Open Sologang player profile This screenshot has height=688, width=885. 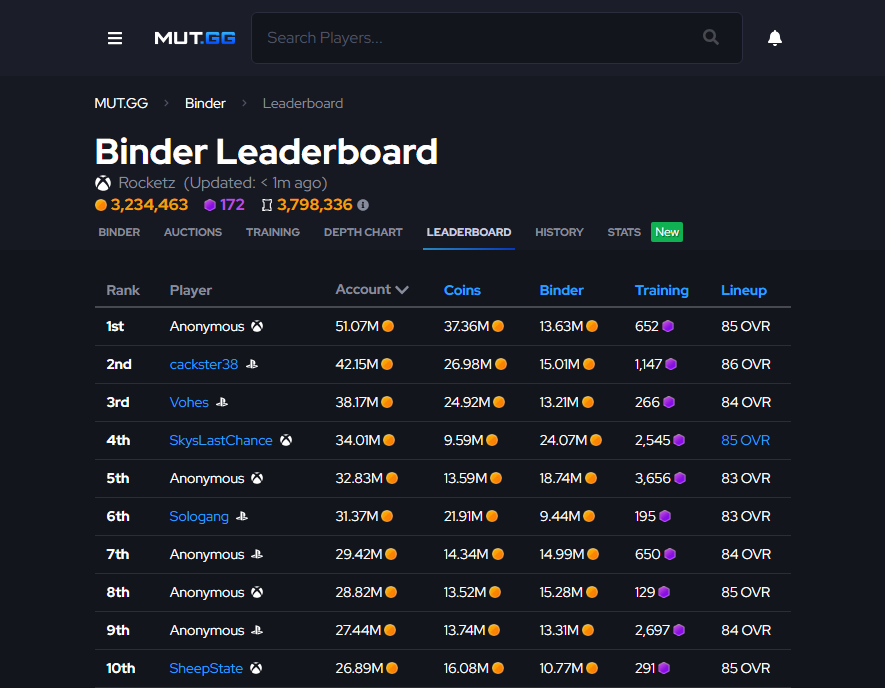click(199, 516)
